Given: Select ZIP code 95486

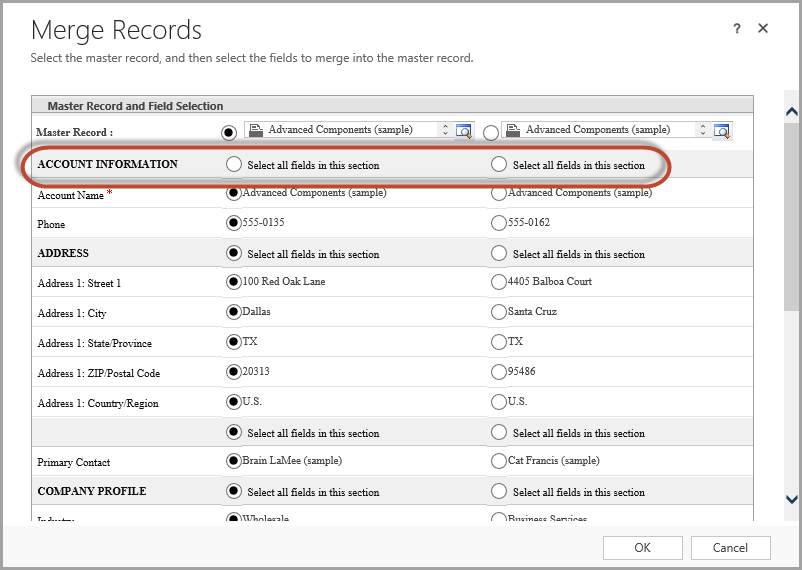Looking at the screenshot, I should click(499, 372).
